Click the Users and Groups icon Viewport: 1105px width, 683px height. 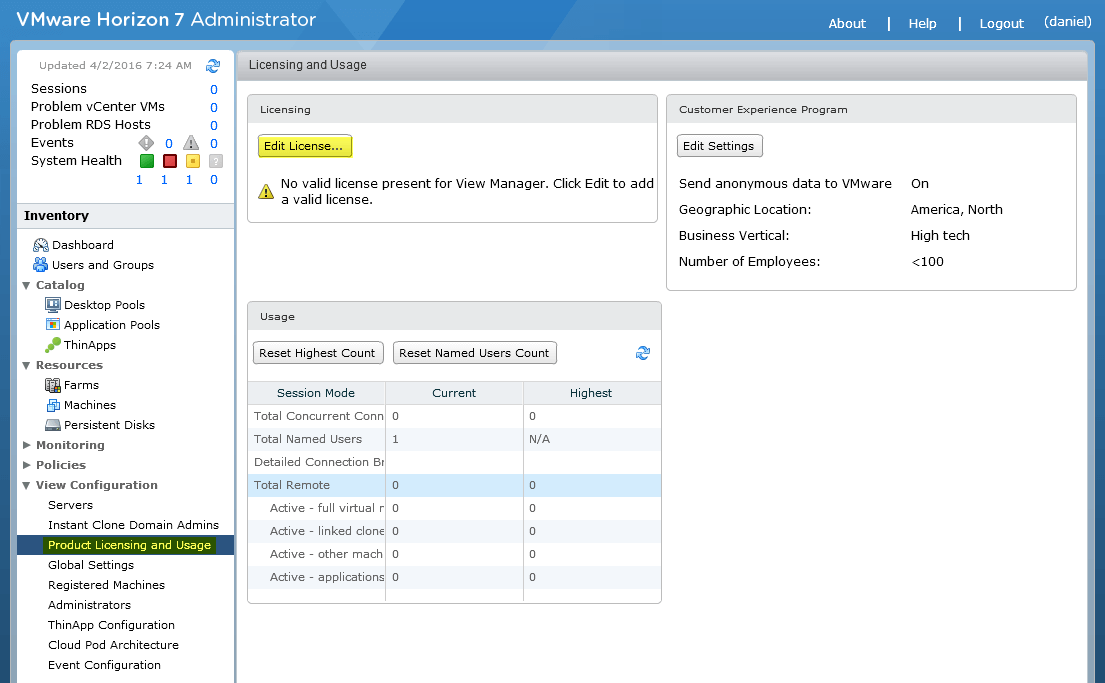coord(40,264)
